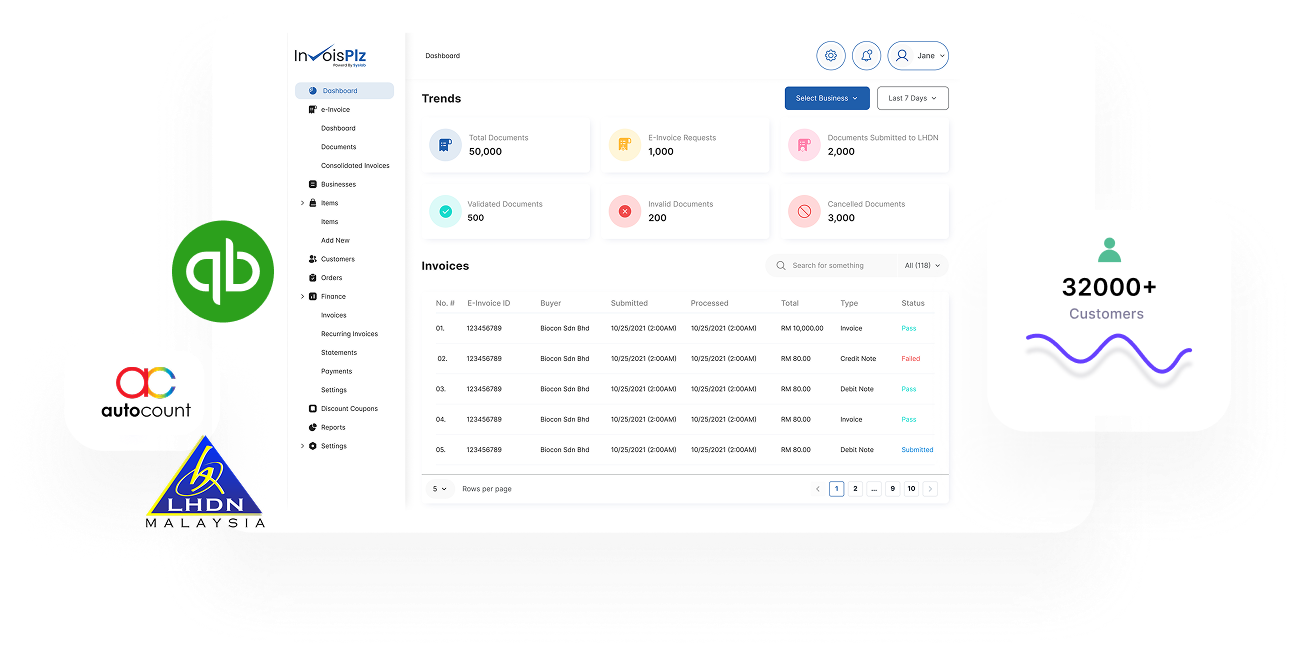Click the notifications bell icon

click(866, 56)
